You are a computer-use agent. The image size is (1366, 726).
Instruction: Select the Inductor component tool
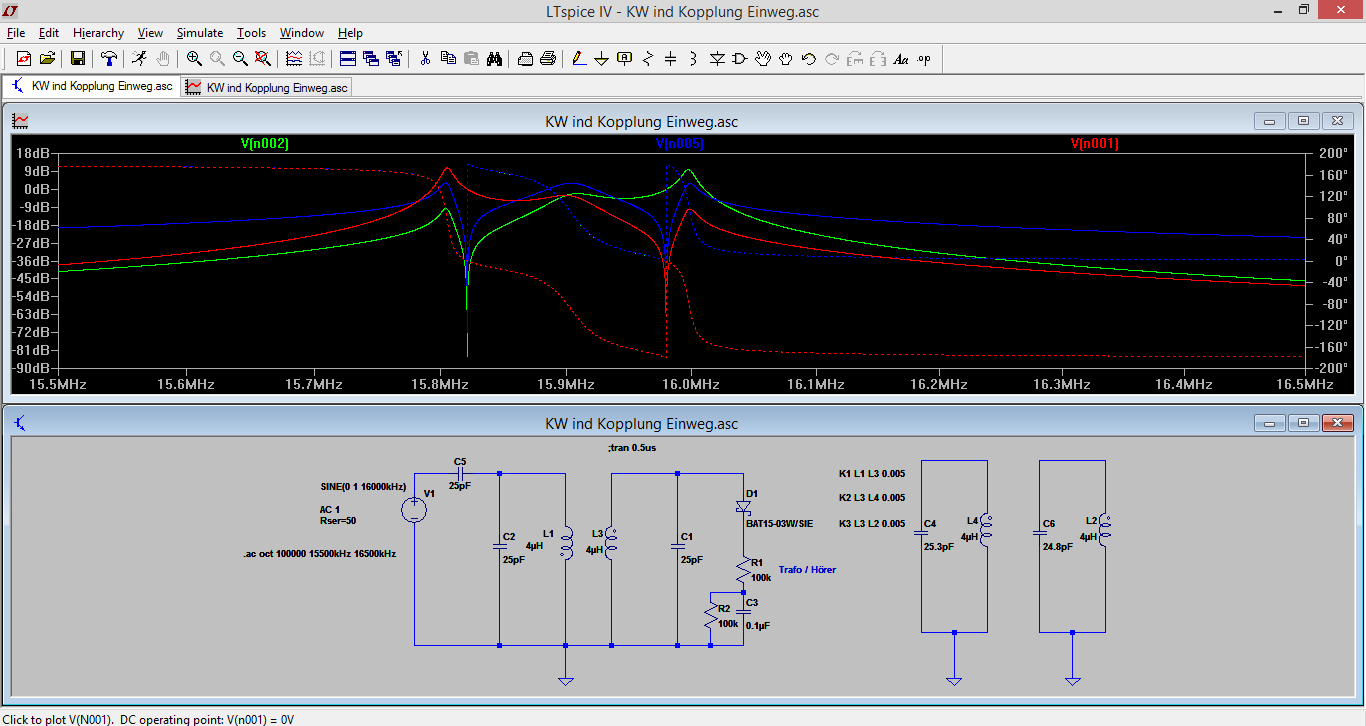[x=693, y=59]
